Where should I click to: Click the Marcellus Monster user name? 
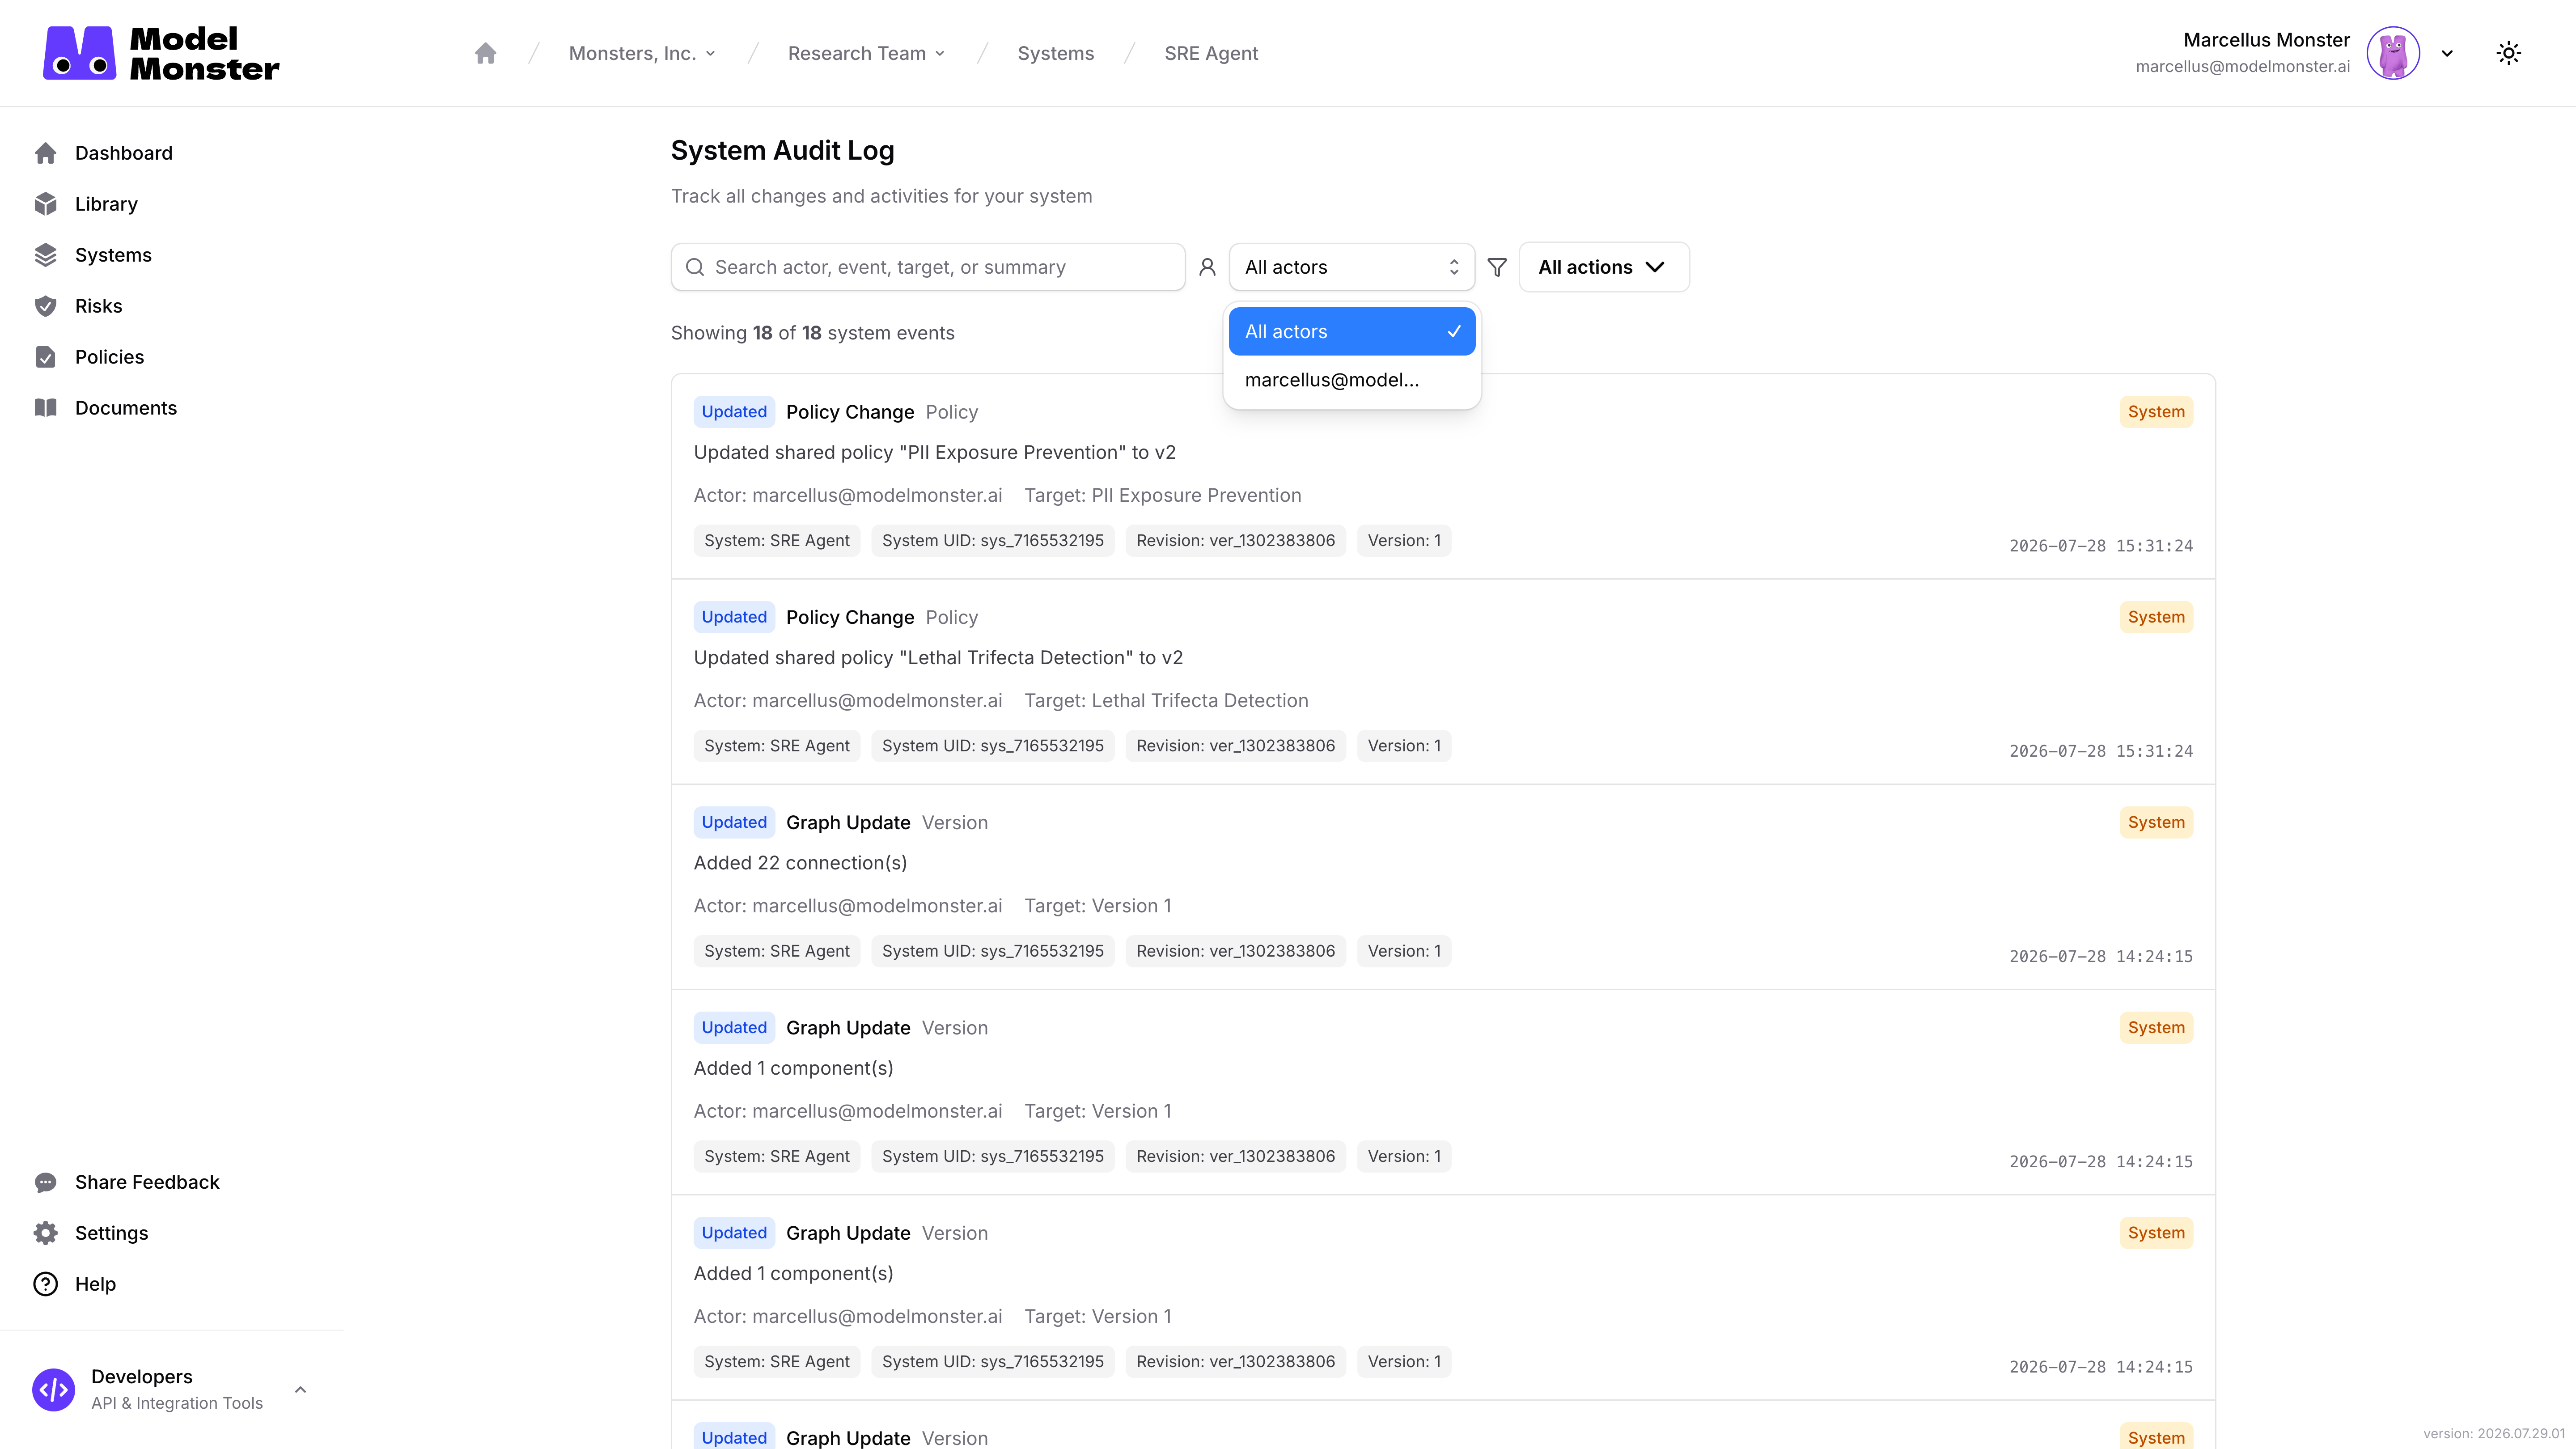point(2266,40)
